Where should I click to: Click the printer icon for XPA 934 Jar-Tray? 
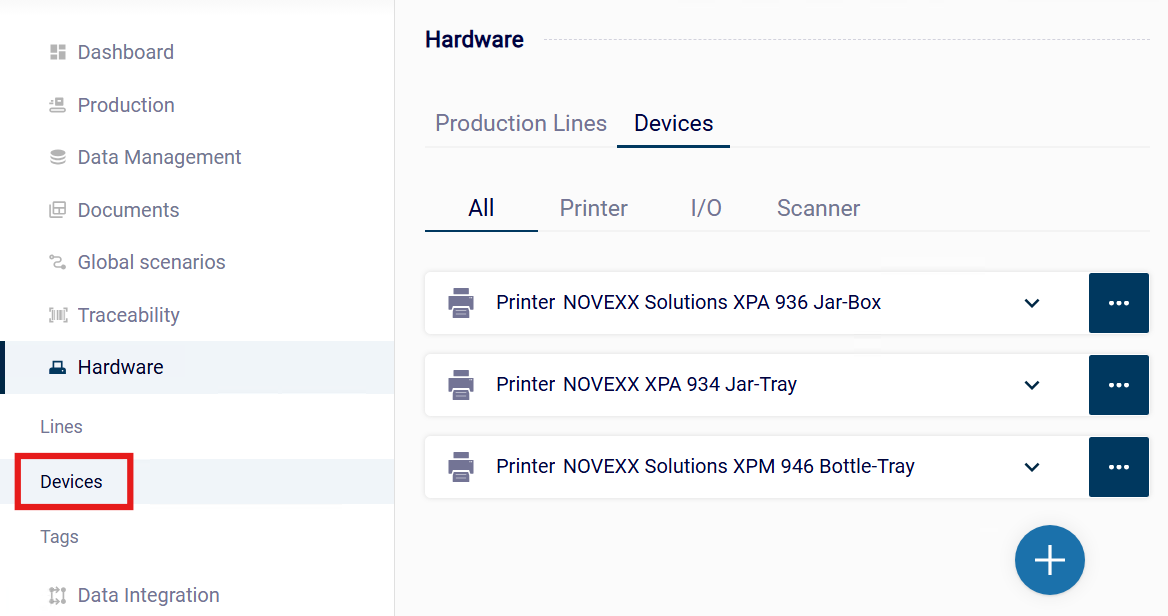(x=460, y=385)
